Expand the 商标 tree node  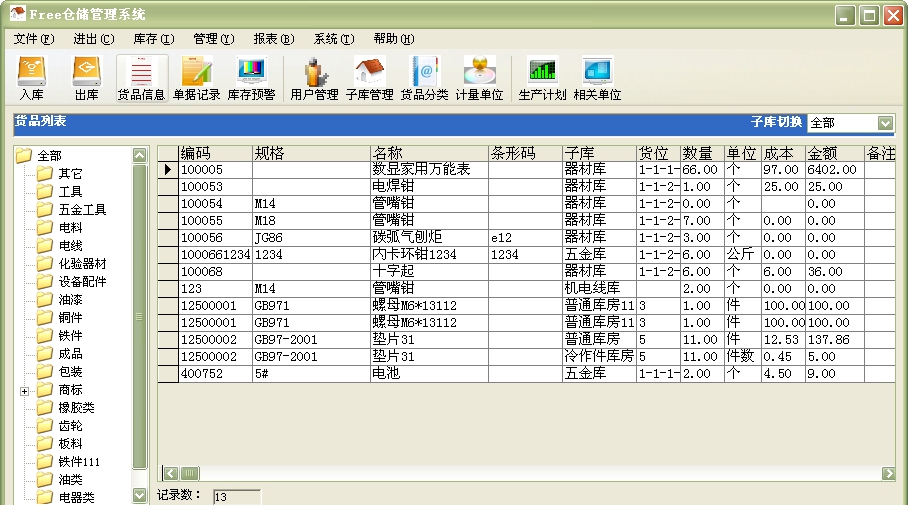coord(23,391)
